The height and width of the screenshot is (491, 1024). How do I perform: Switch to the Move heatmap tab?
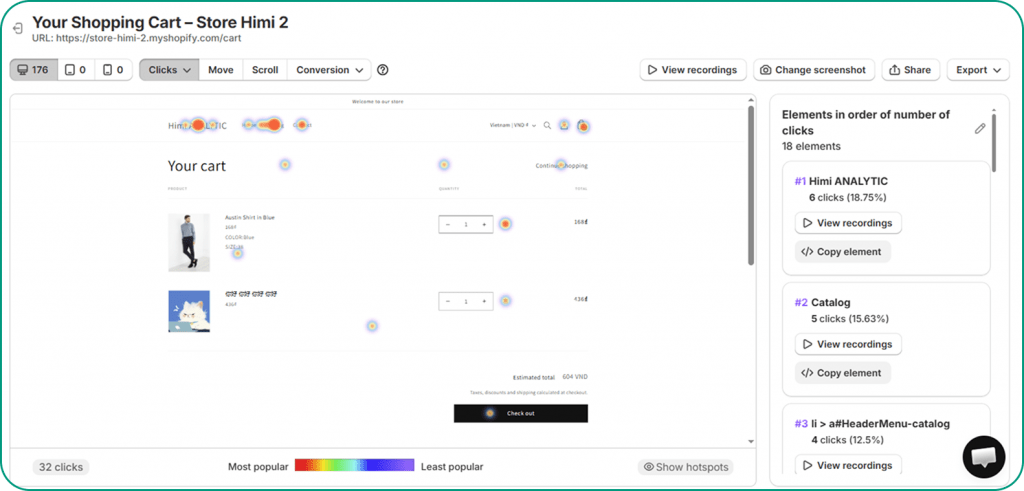click(221, 70)
